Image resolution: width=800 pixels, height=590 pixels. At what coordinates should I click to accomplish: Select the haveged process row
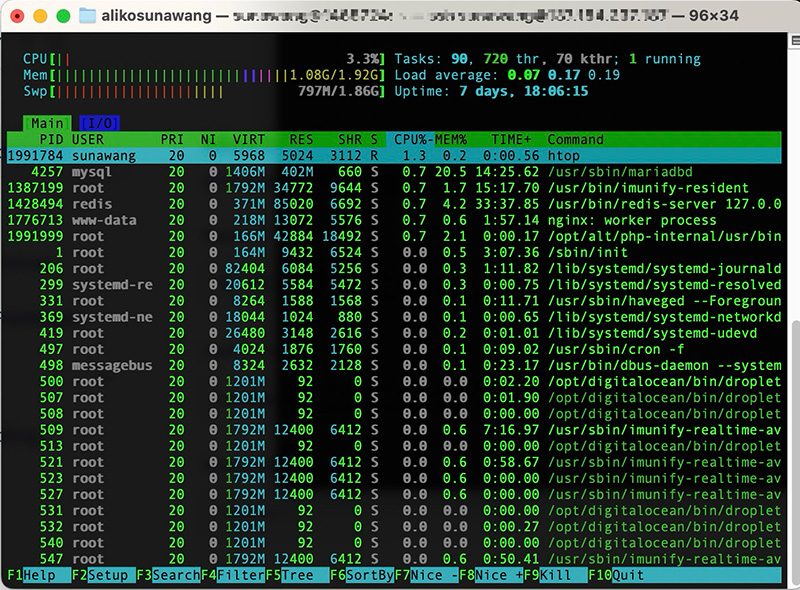(394, 301)
